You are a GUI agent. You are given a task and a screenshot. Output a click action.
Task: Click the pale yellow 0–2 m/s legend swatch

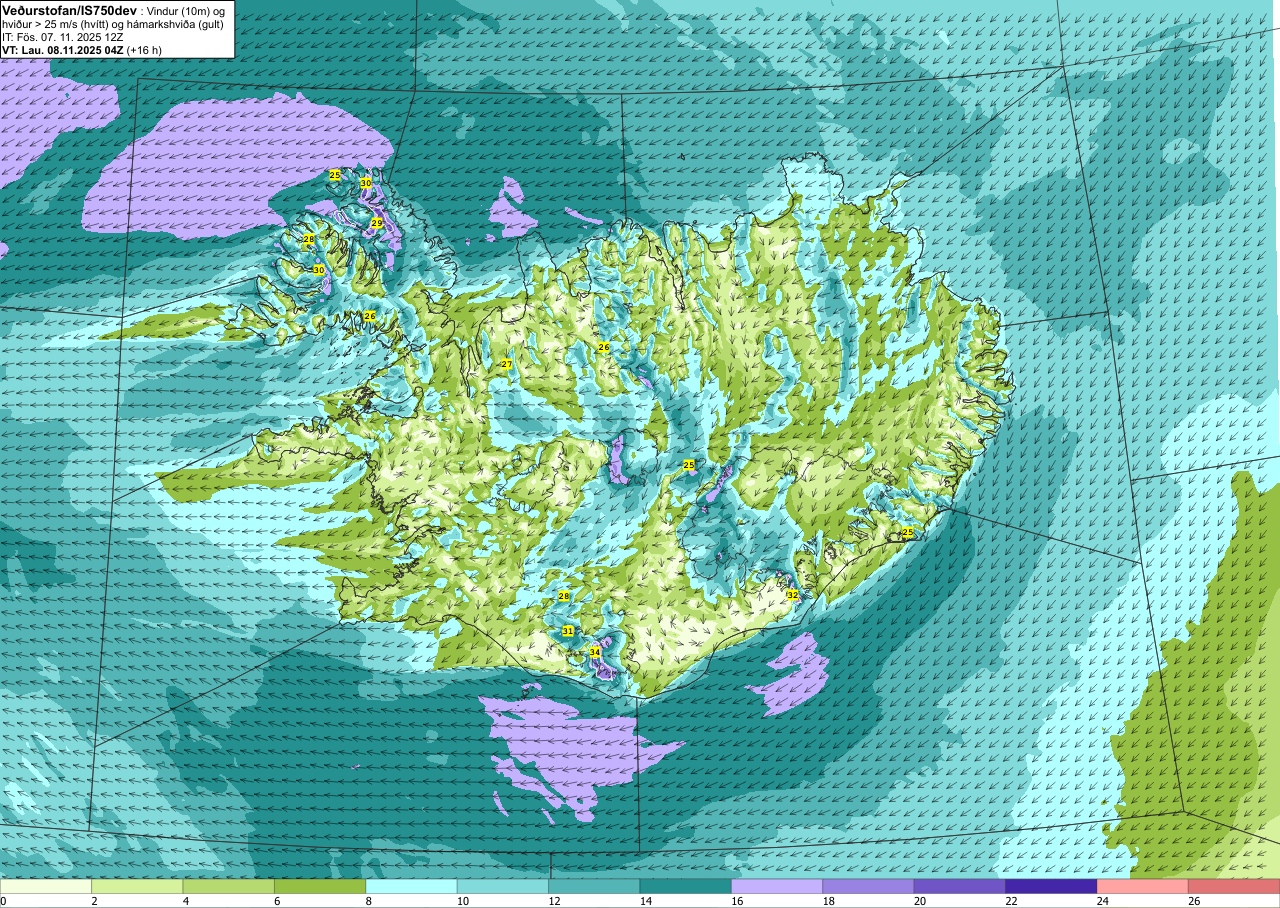pos(46,886)
